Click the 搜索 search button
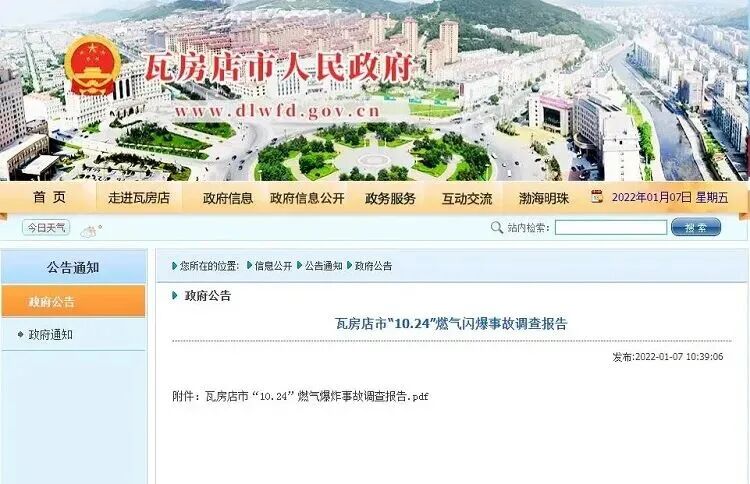750x484 pixels. pos(696,227)
